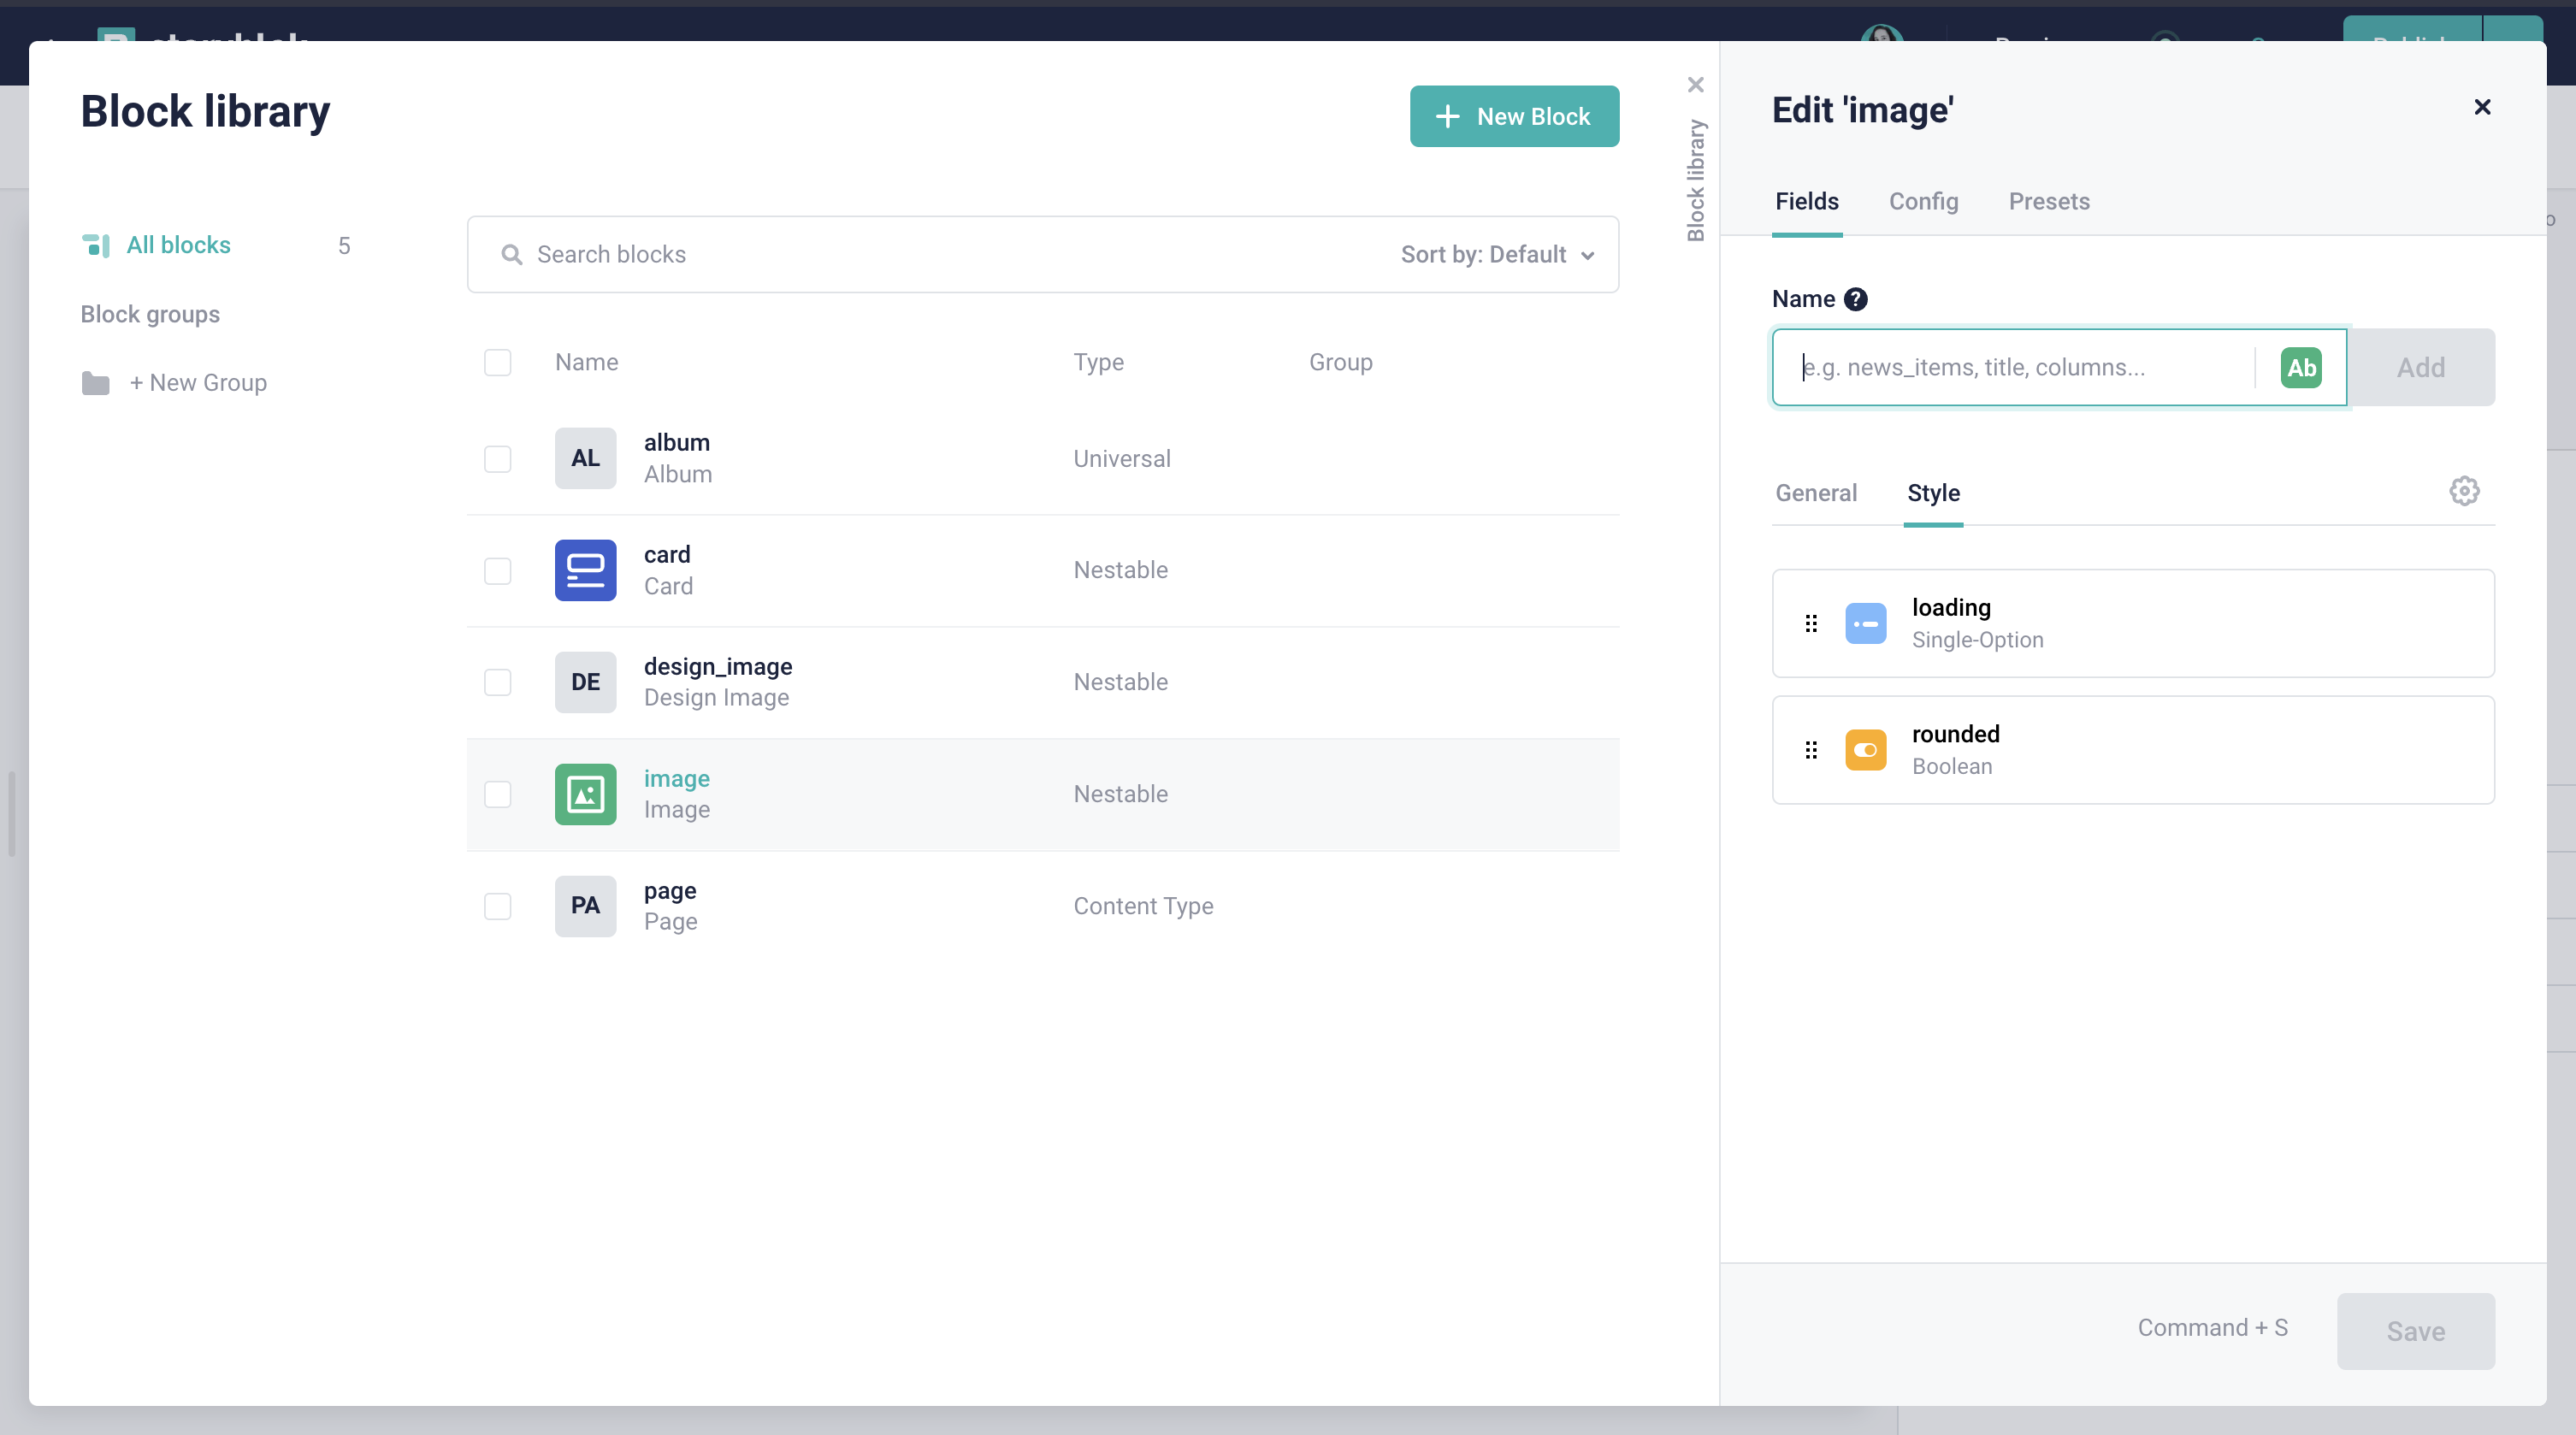Check the checkbox next to image block
The image size is (2576, 1435).
498,795
